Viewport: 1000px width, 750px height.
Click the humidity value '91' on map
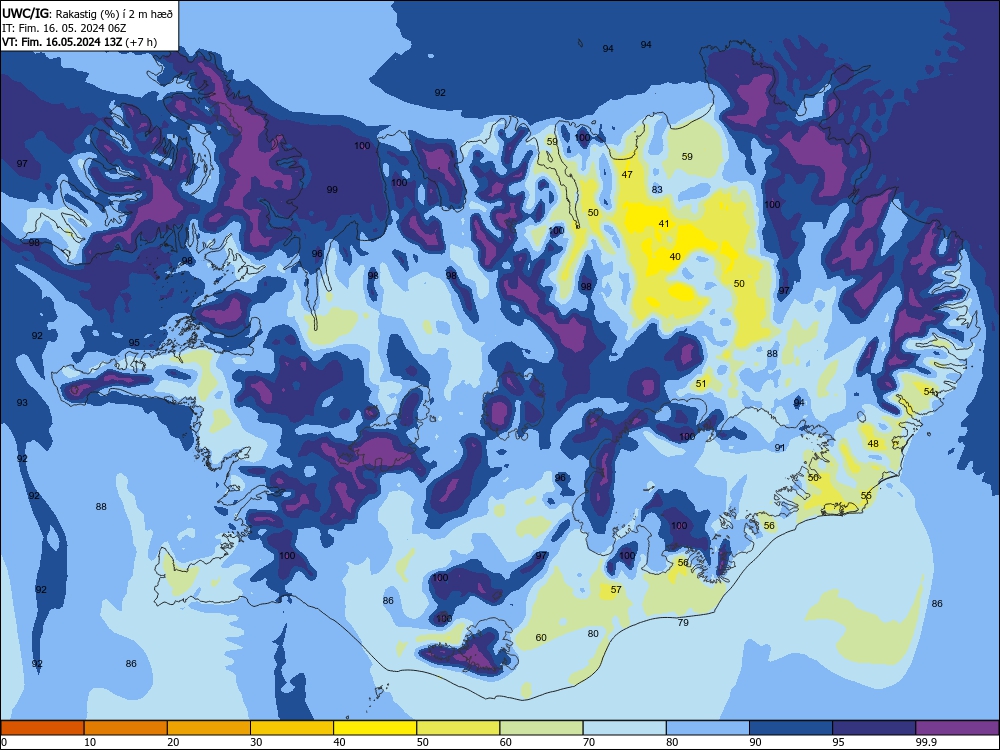point(780,448)
